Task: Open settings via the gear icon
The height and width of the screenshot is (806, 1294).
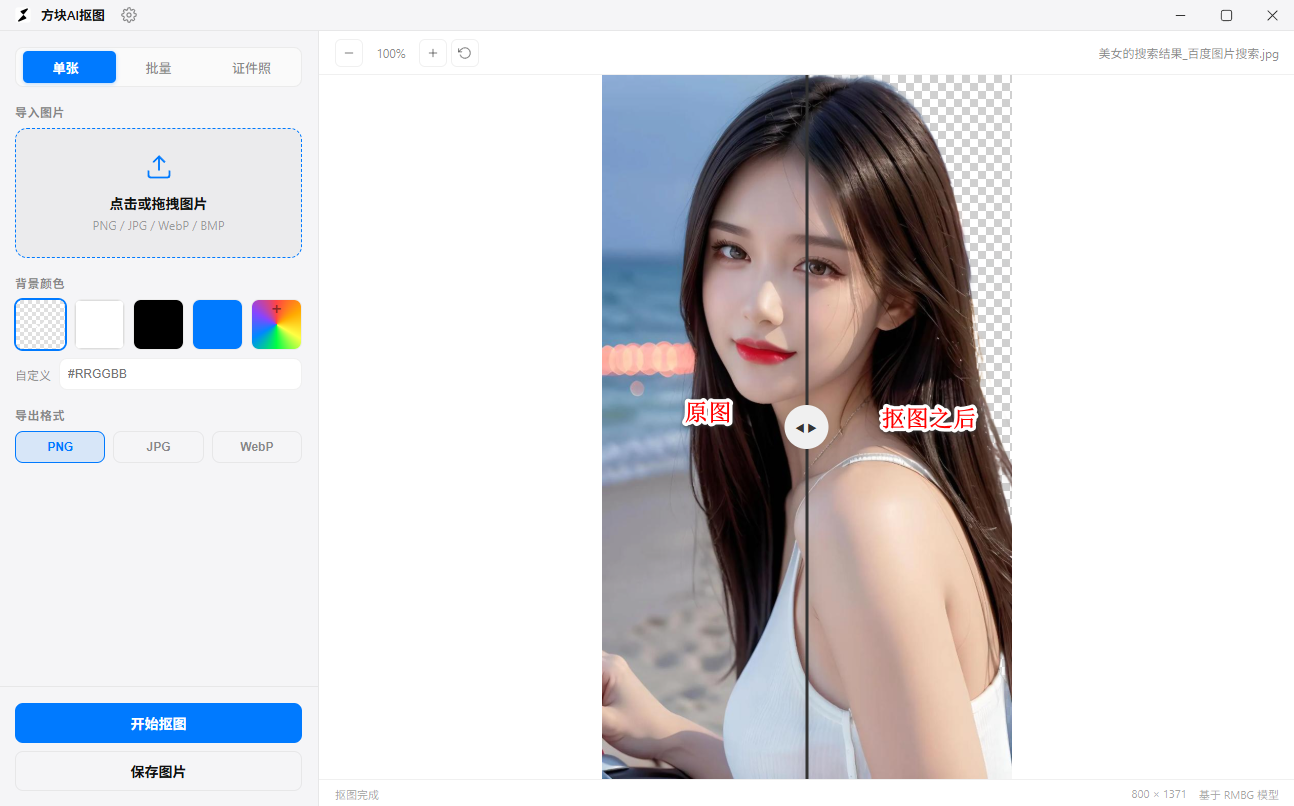Action: [129, 15]
